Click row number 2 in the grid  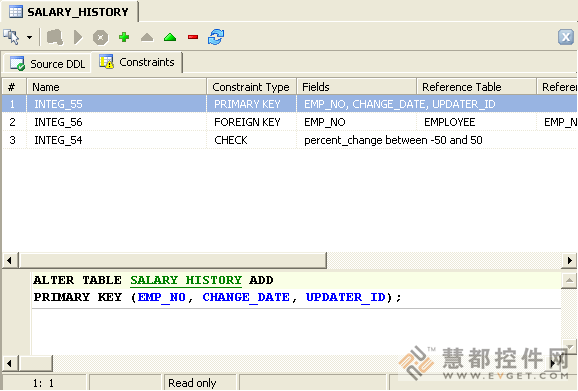(x=13, y=122)
